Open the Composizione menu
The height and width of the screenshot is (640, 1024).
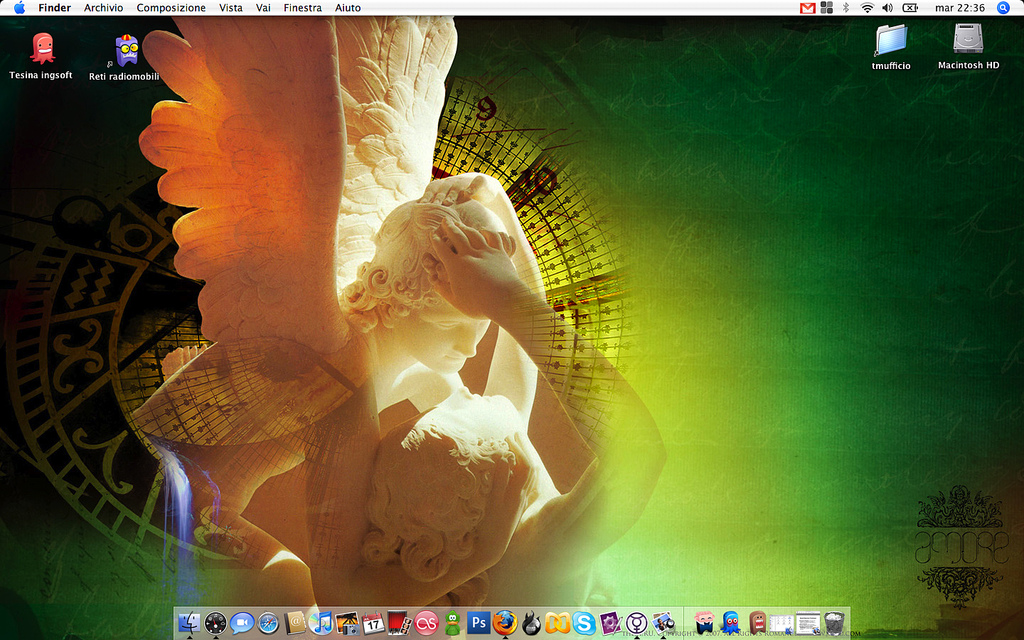171,8
